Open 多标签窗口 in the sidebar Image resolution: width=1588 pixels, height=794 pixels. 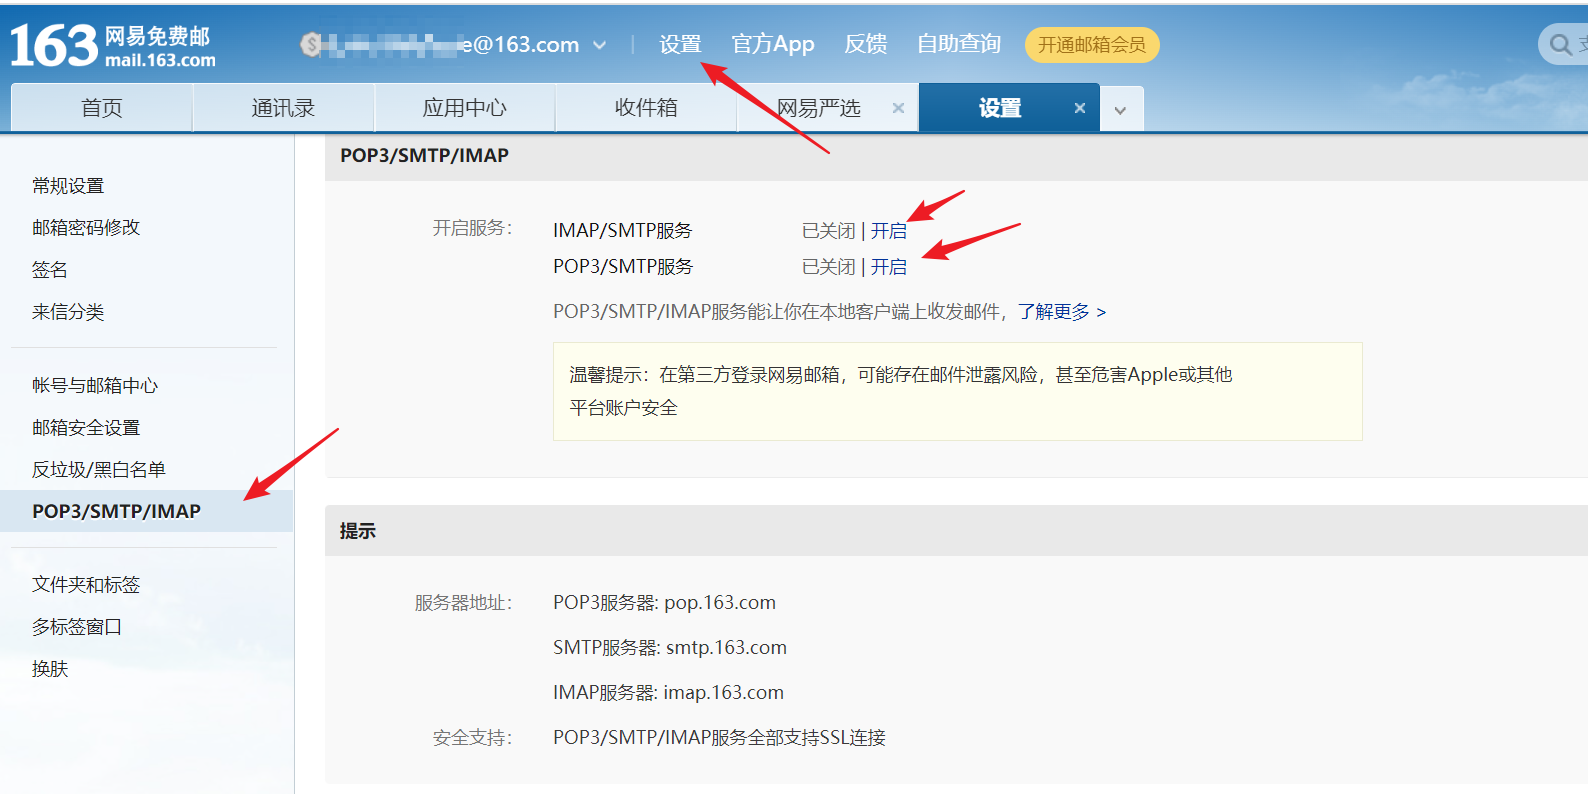[77, 627]
